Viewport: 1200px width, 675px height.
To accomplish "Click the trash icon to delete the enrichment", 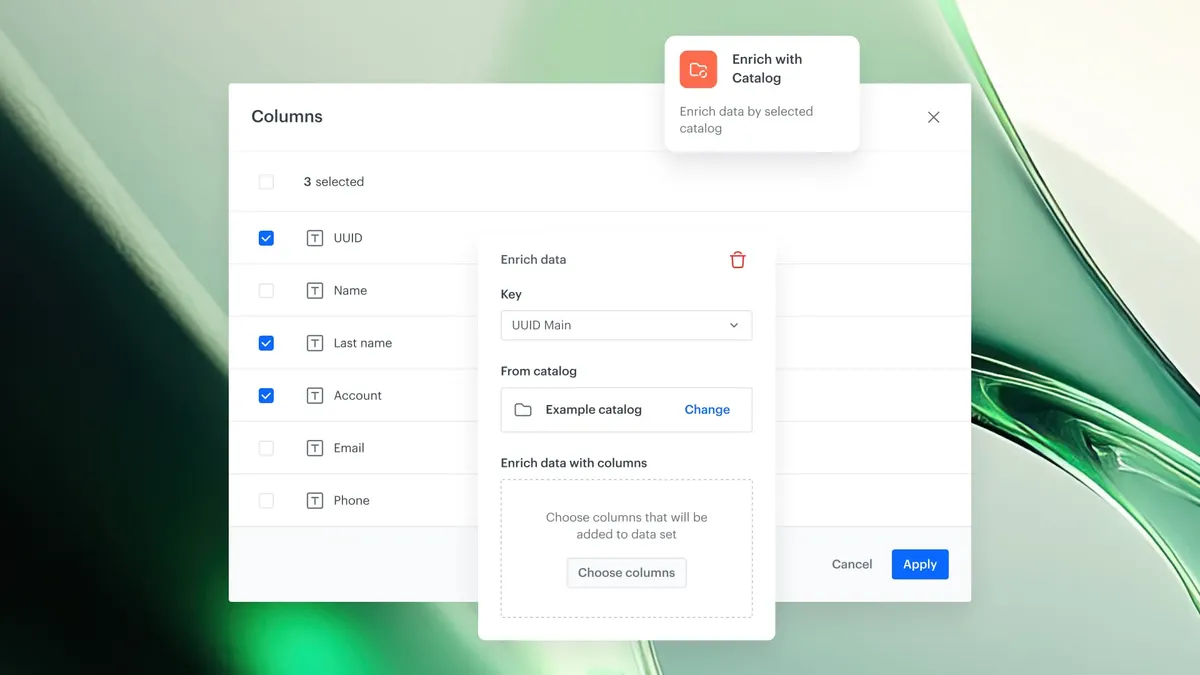I will click(737, 259).
